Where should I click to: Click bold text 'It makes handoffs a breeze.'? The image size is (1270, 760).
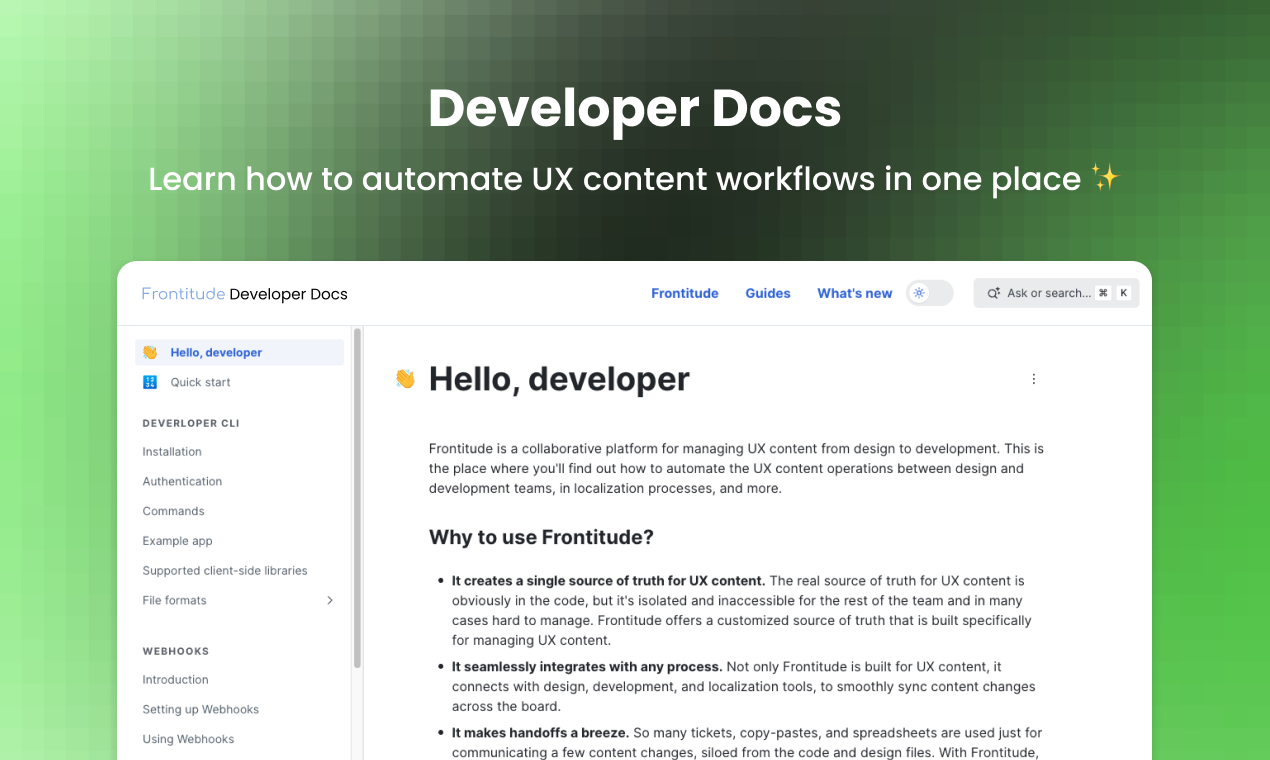pos(540,733)
